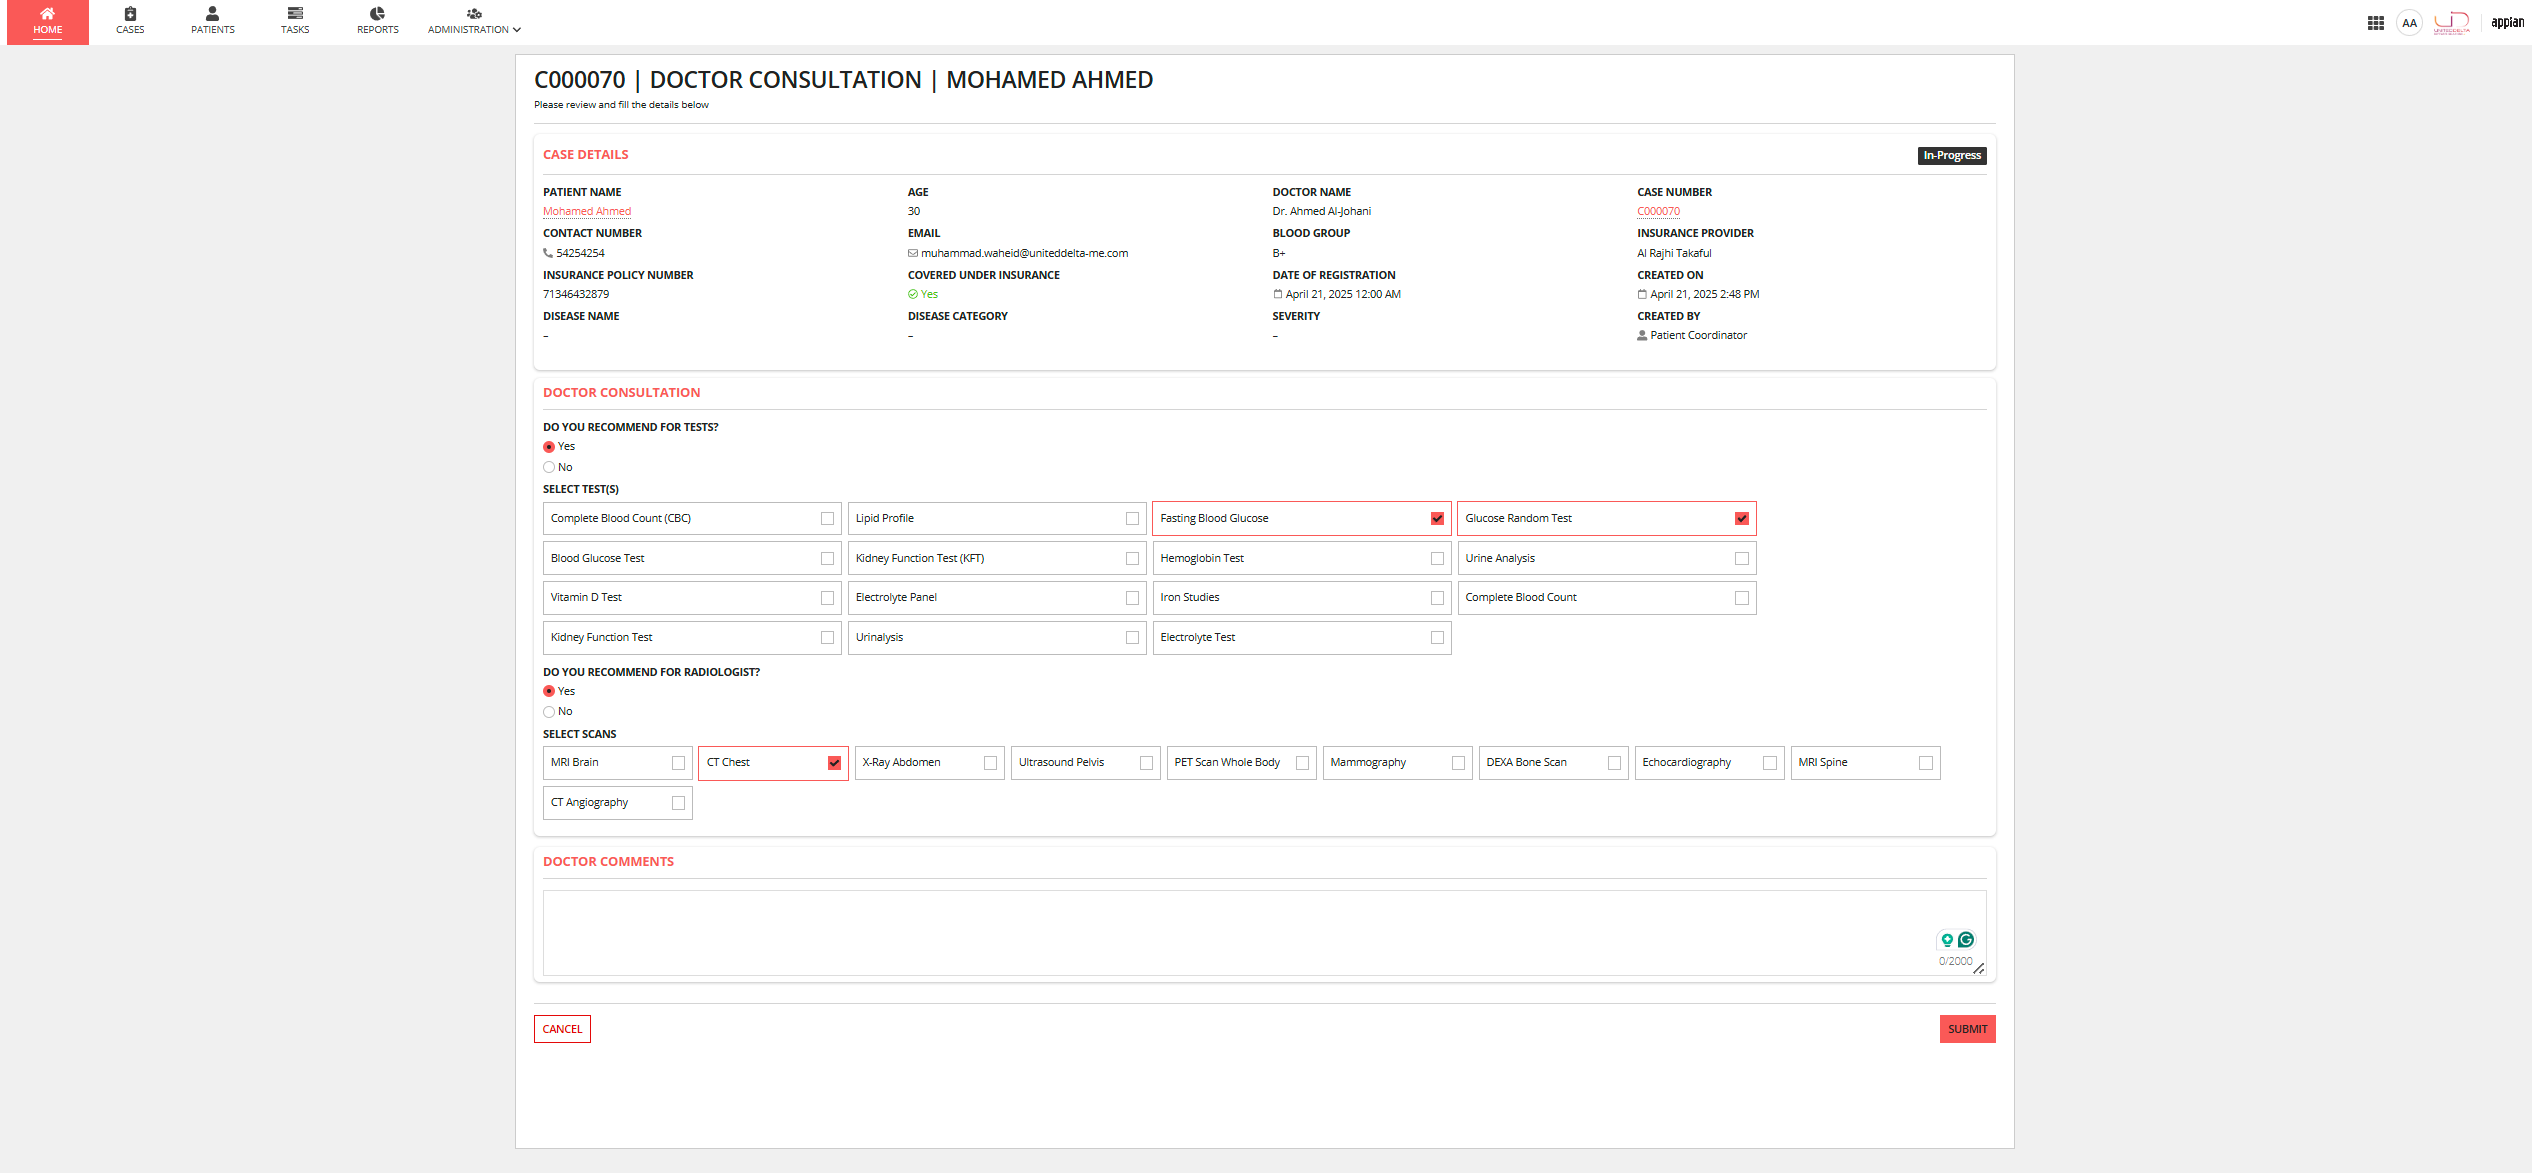This screenshot has width=2532, height=1173.
Task: Check the Mammography scan
Action: click(1458, 763)
